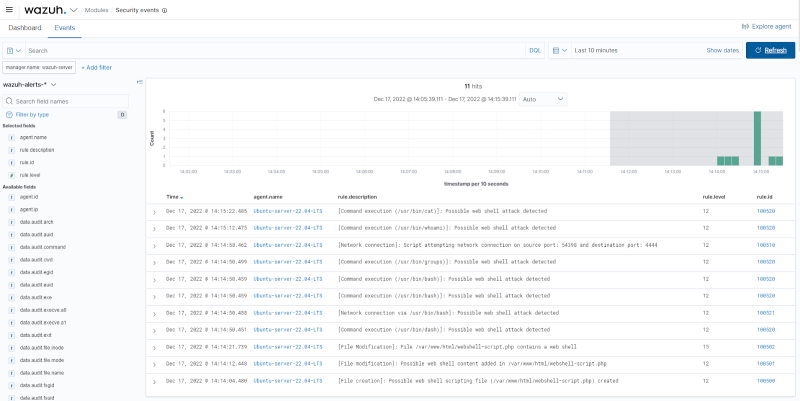Click the tallest histogram bar at 14:15
This screenshot has width=800, height=401.
757,137
